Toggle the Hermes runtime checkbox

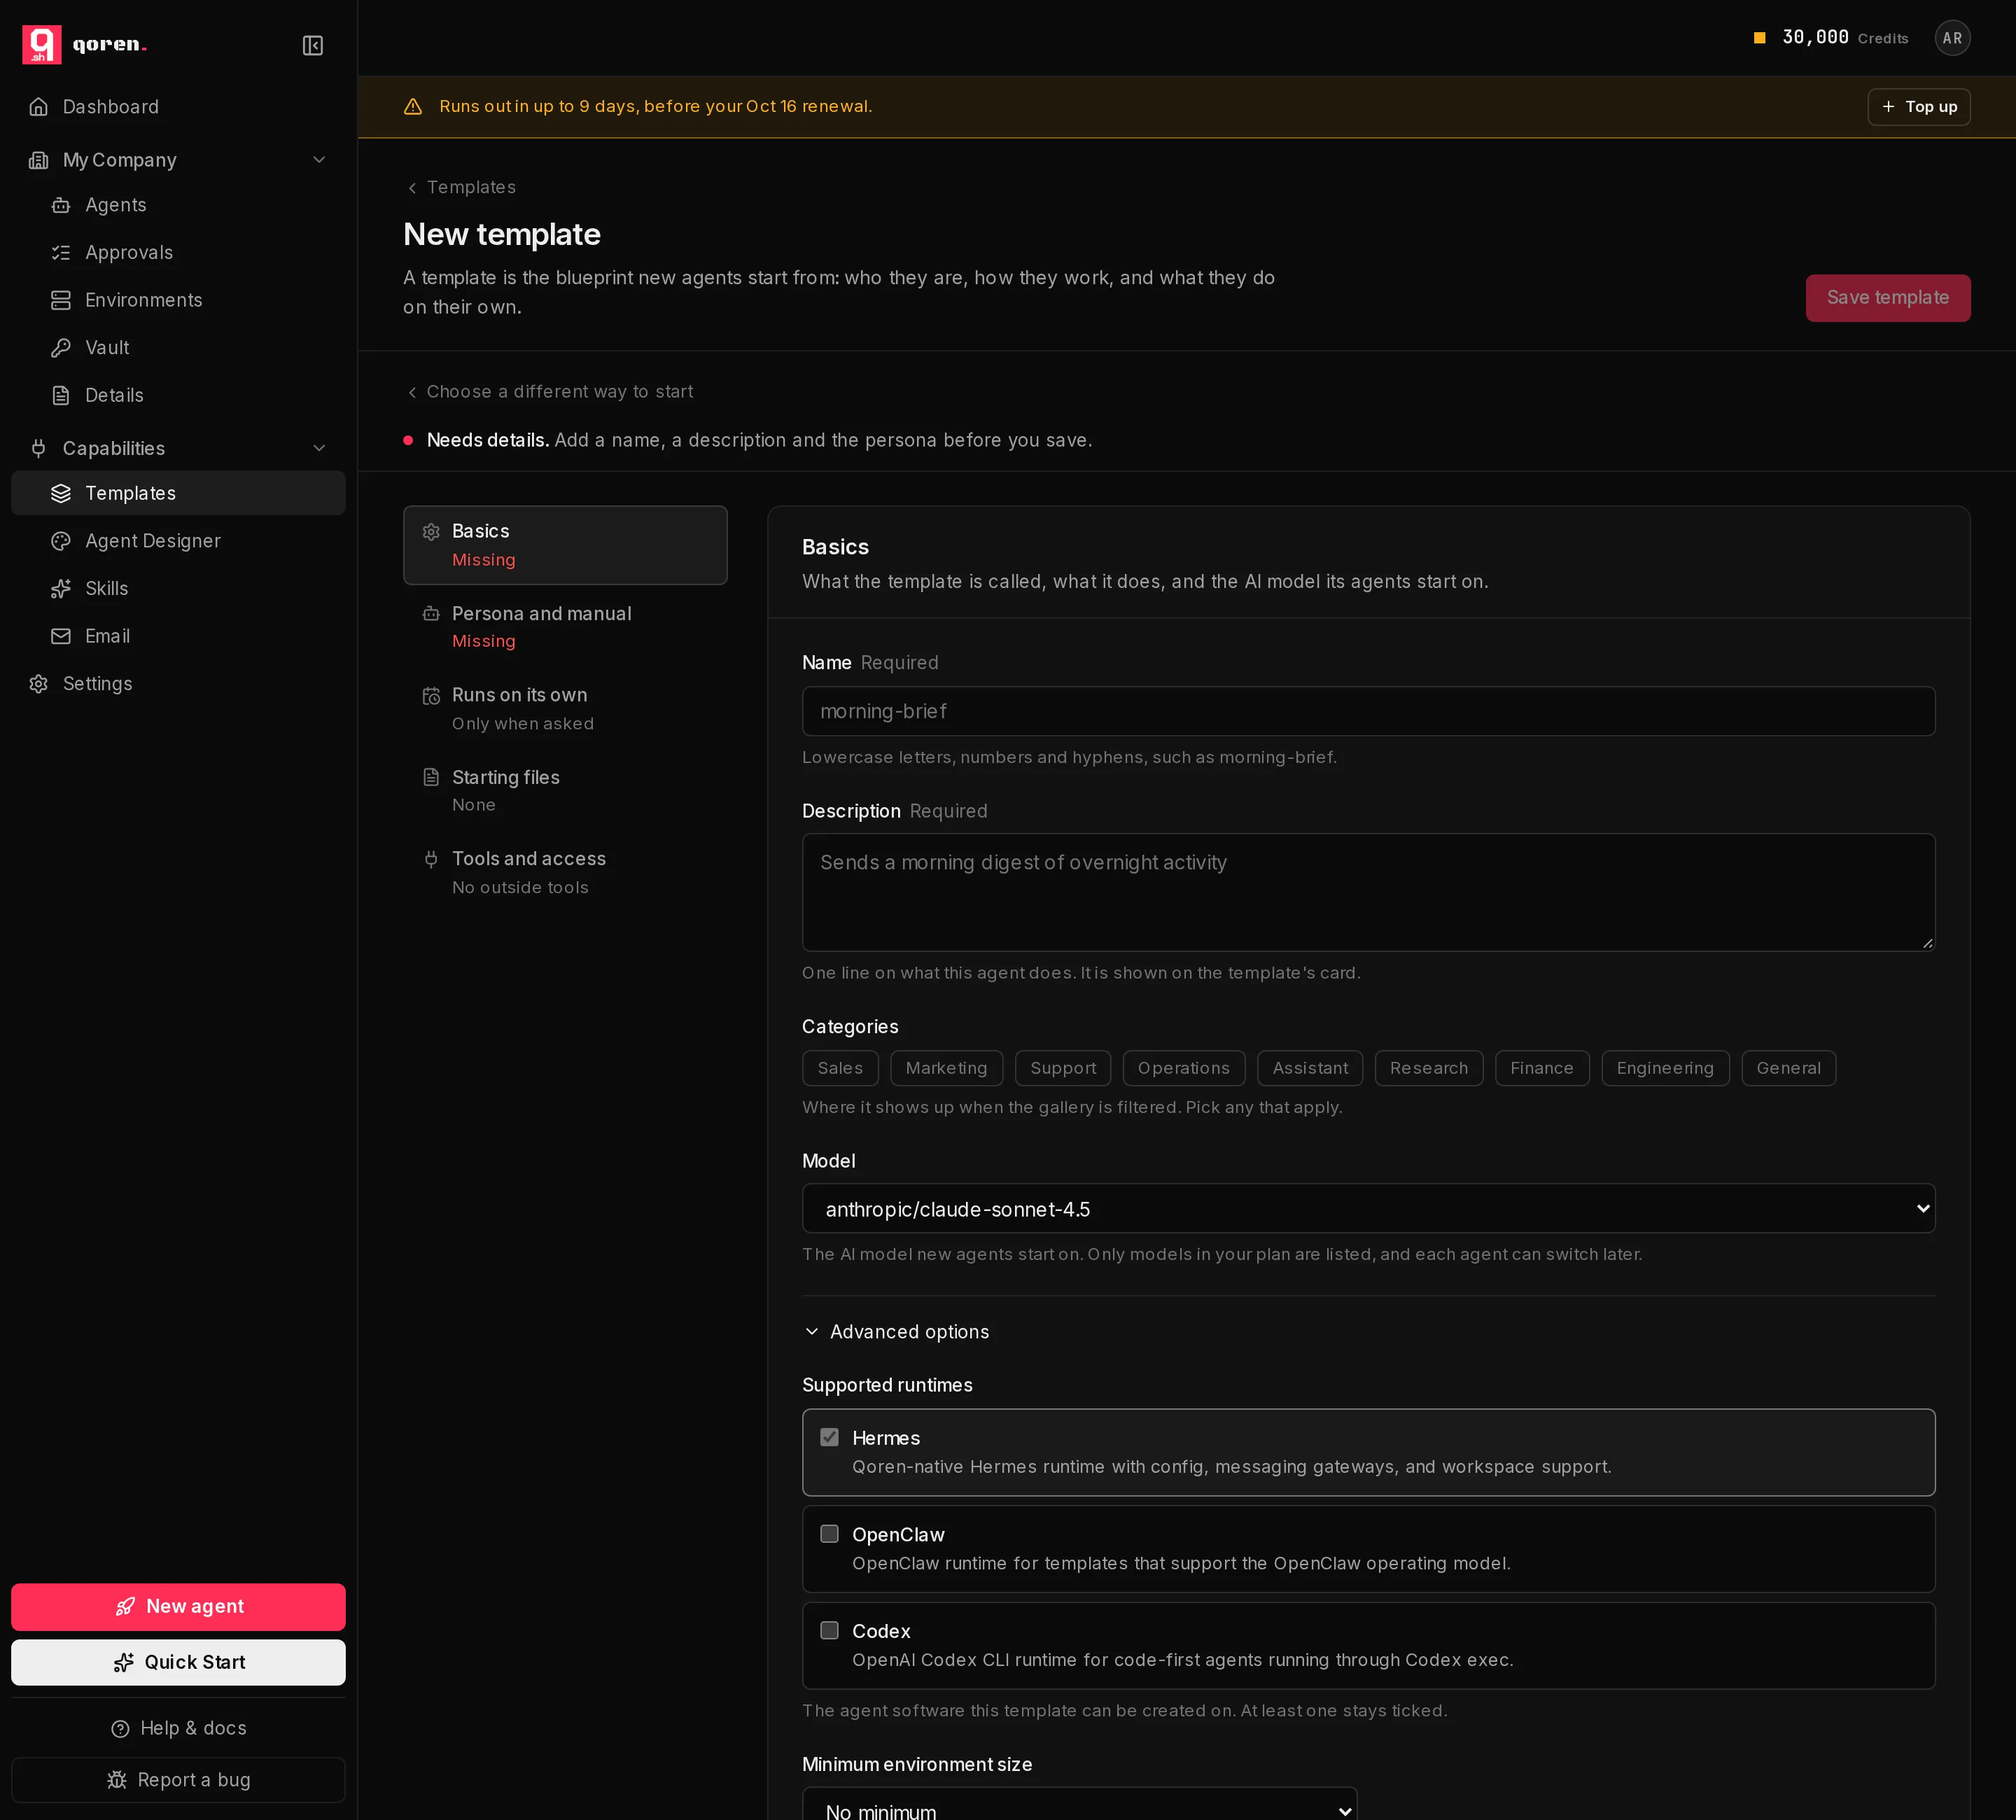tap(829, 1438)
